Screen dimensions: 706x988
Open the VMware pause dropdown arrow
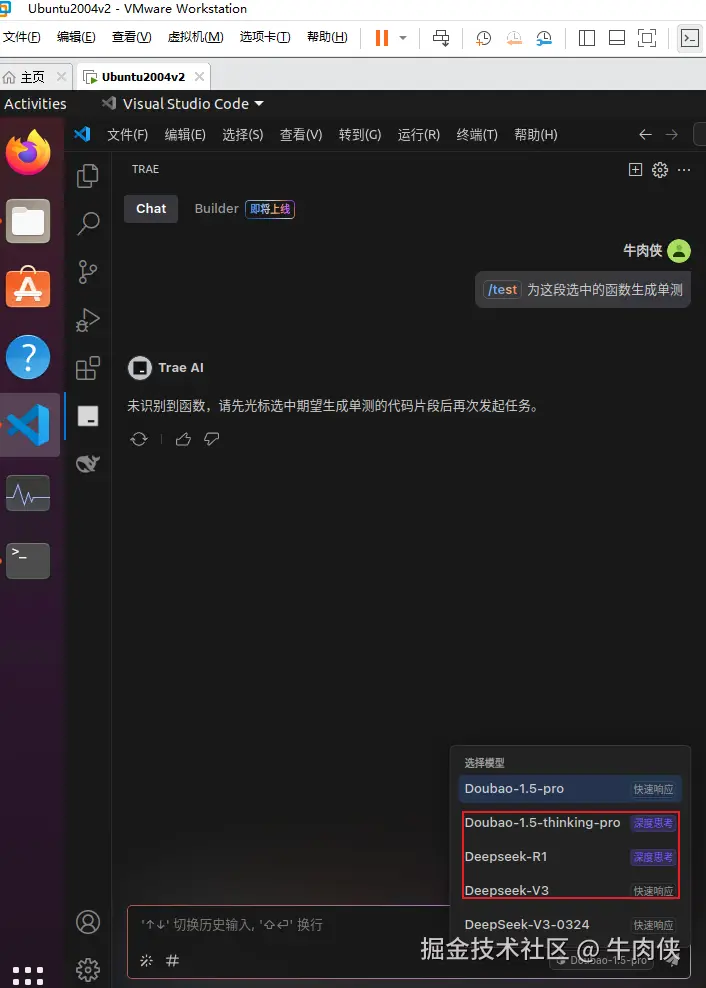(403, 38)
